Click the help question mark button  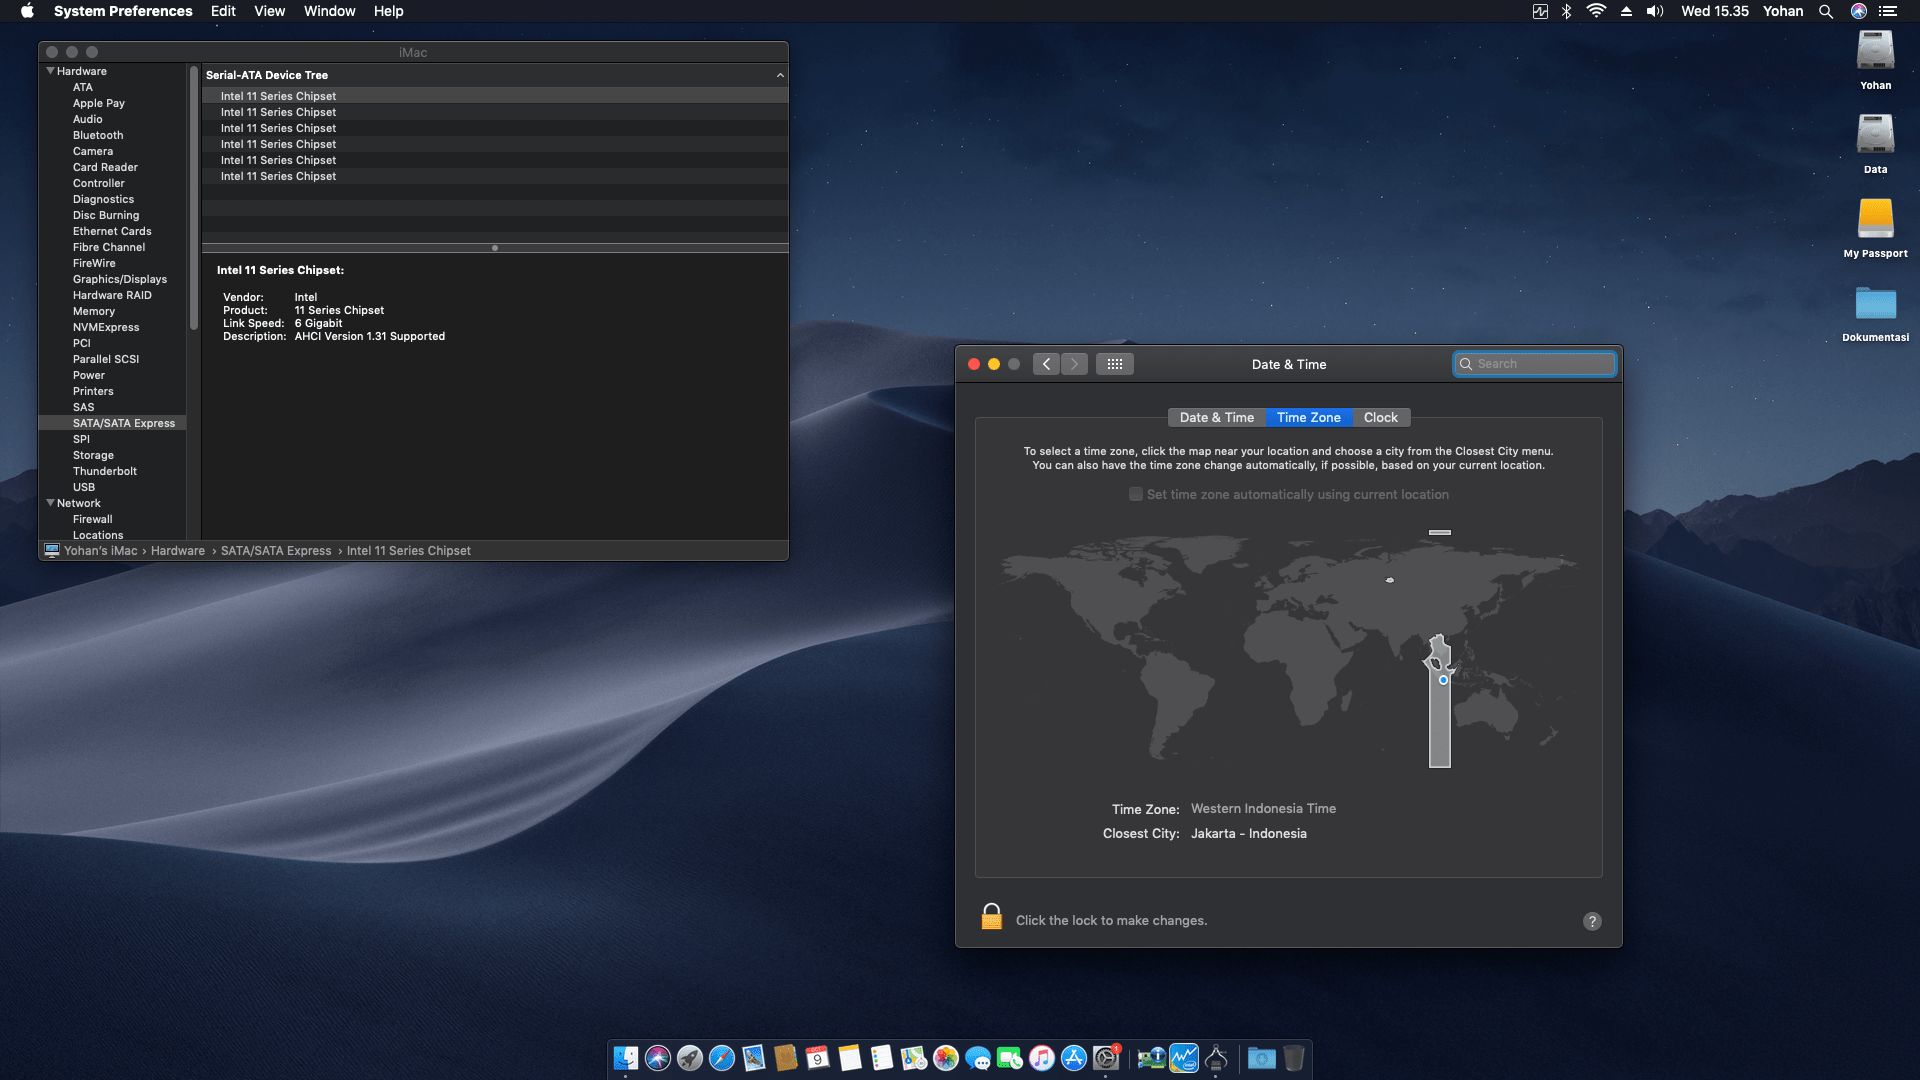[x=1592, y=921]
